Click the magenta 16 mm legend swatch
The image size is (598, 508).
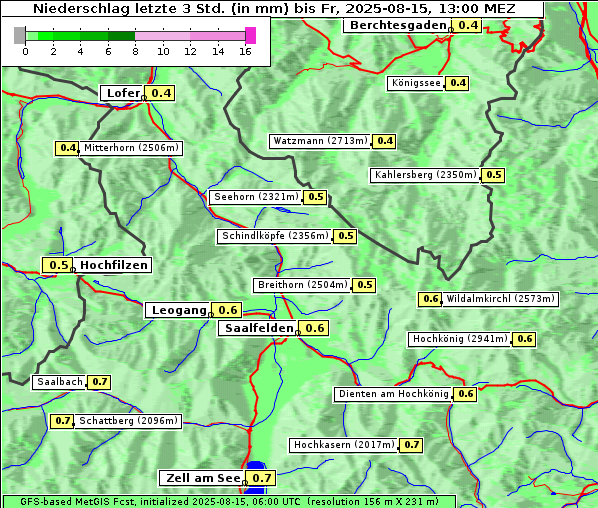251,35
